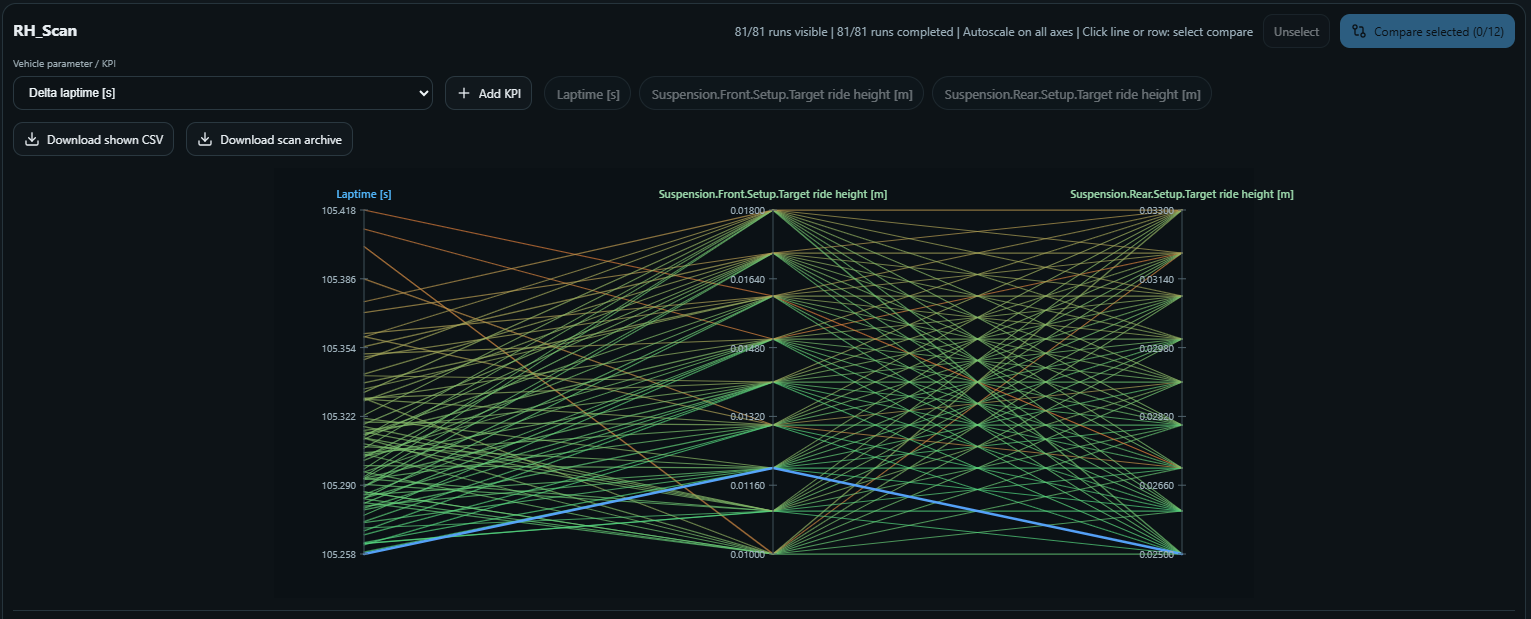Click the 0.02500 rear ride height label
1531x619 pixels.
1156,554
